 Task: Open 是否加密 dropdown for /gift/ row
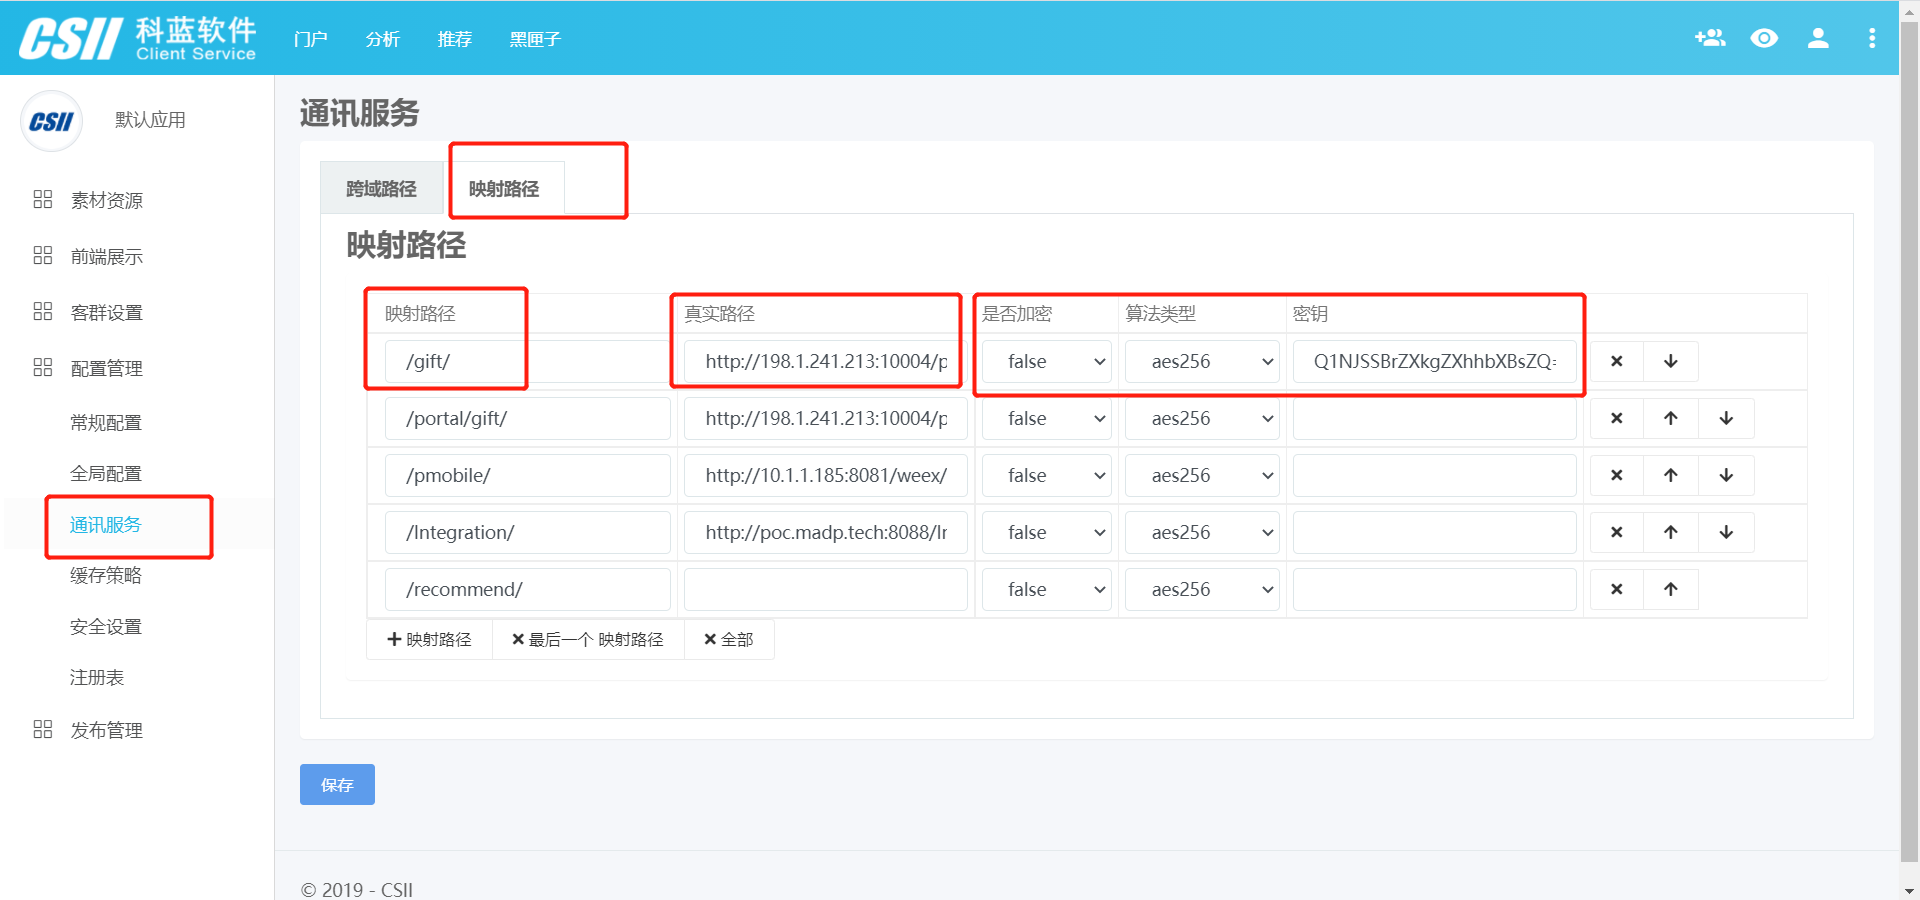(x=1047, y=361)
